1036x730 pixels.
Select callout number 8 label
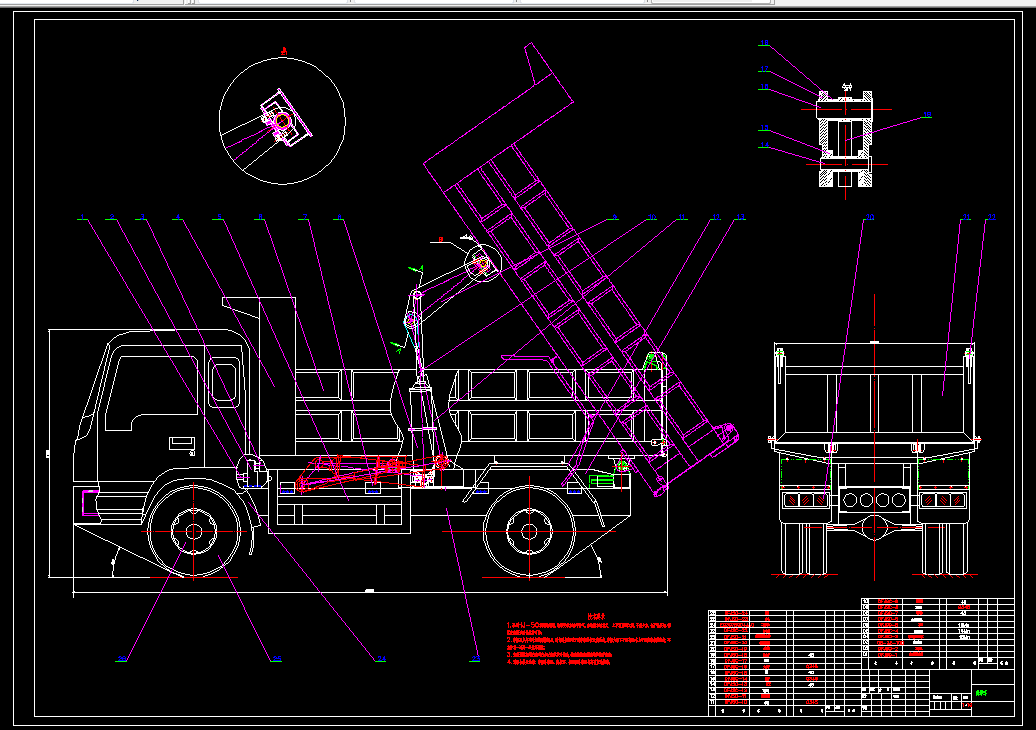pos(339,216)
